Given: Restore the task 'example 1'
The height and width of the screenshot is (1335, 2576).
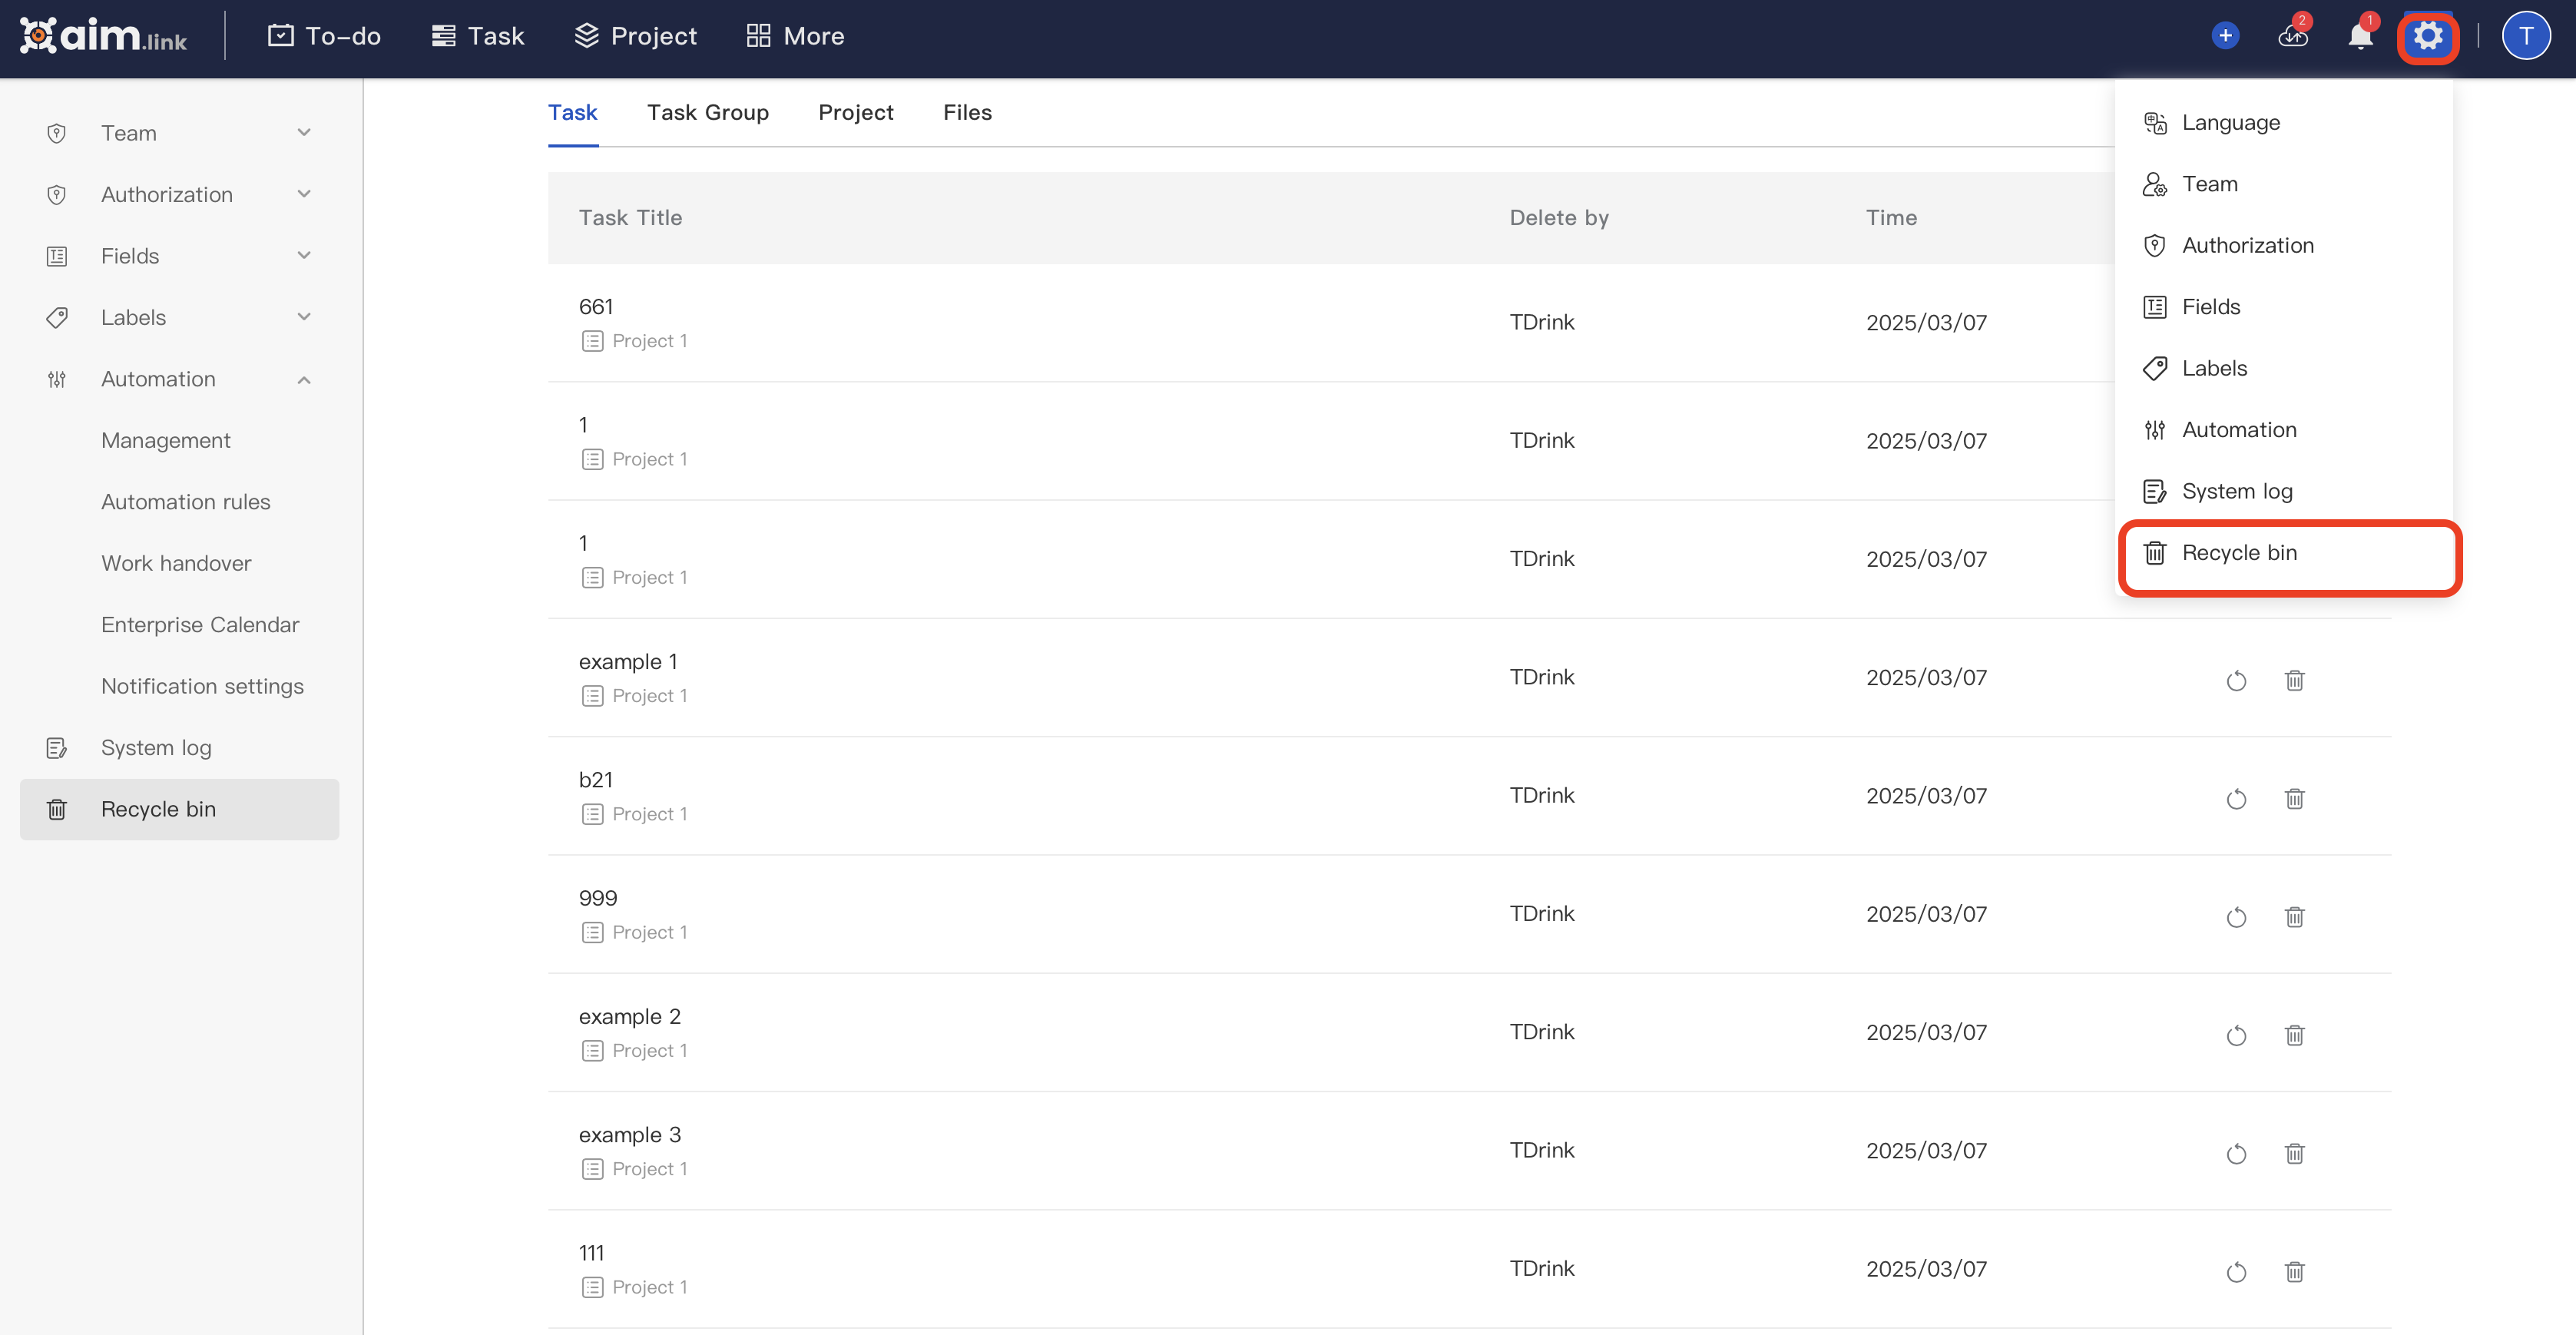Looking at the screenshot, I should click(x=2236, y=681).
